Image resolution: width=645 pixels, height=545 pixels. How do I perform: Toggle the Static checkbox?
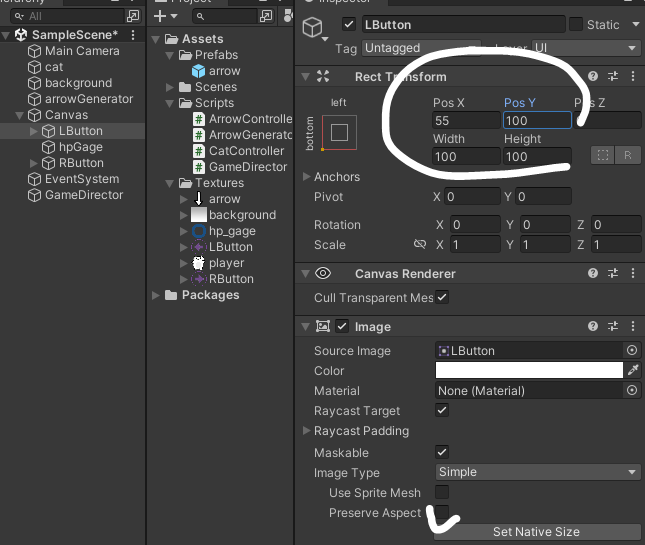coord(575,25)
